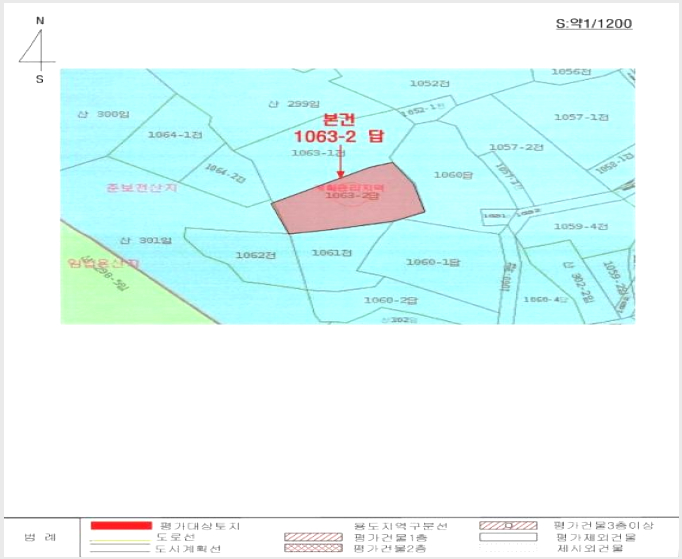This screenshot has height=559, width=682.
Task: Click the 범 례 legend heading
Action: [40, 537]
